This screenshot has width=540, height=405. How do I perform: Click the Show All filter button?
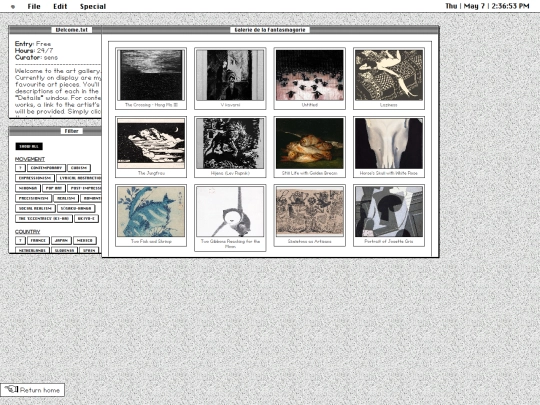coord(29,146)
